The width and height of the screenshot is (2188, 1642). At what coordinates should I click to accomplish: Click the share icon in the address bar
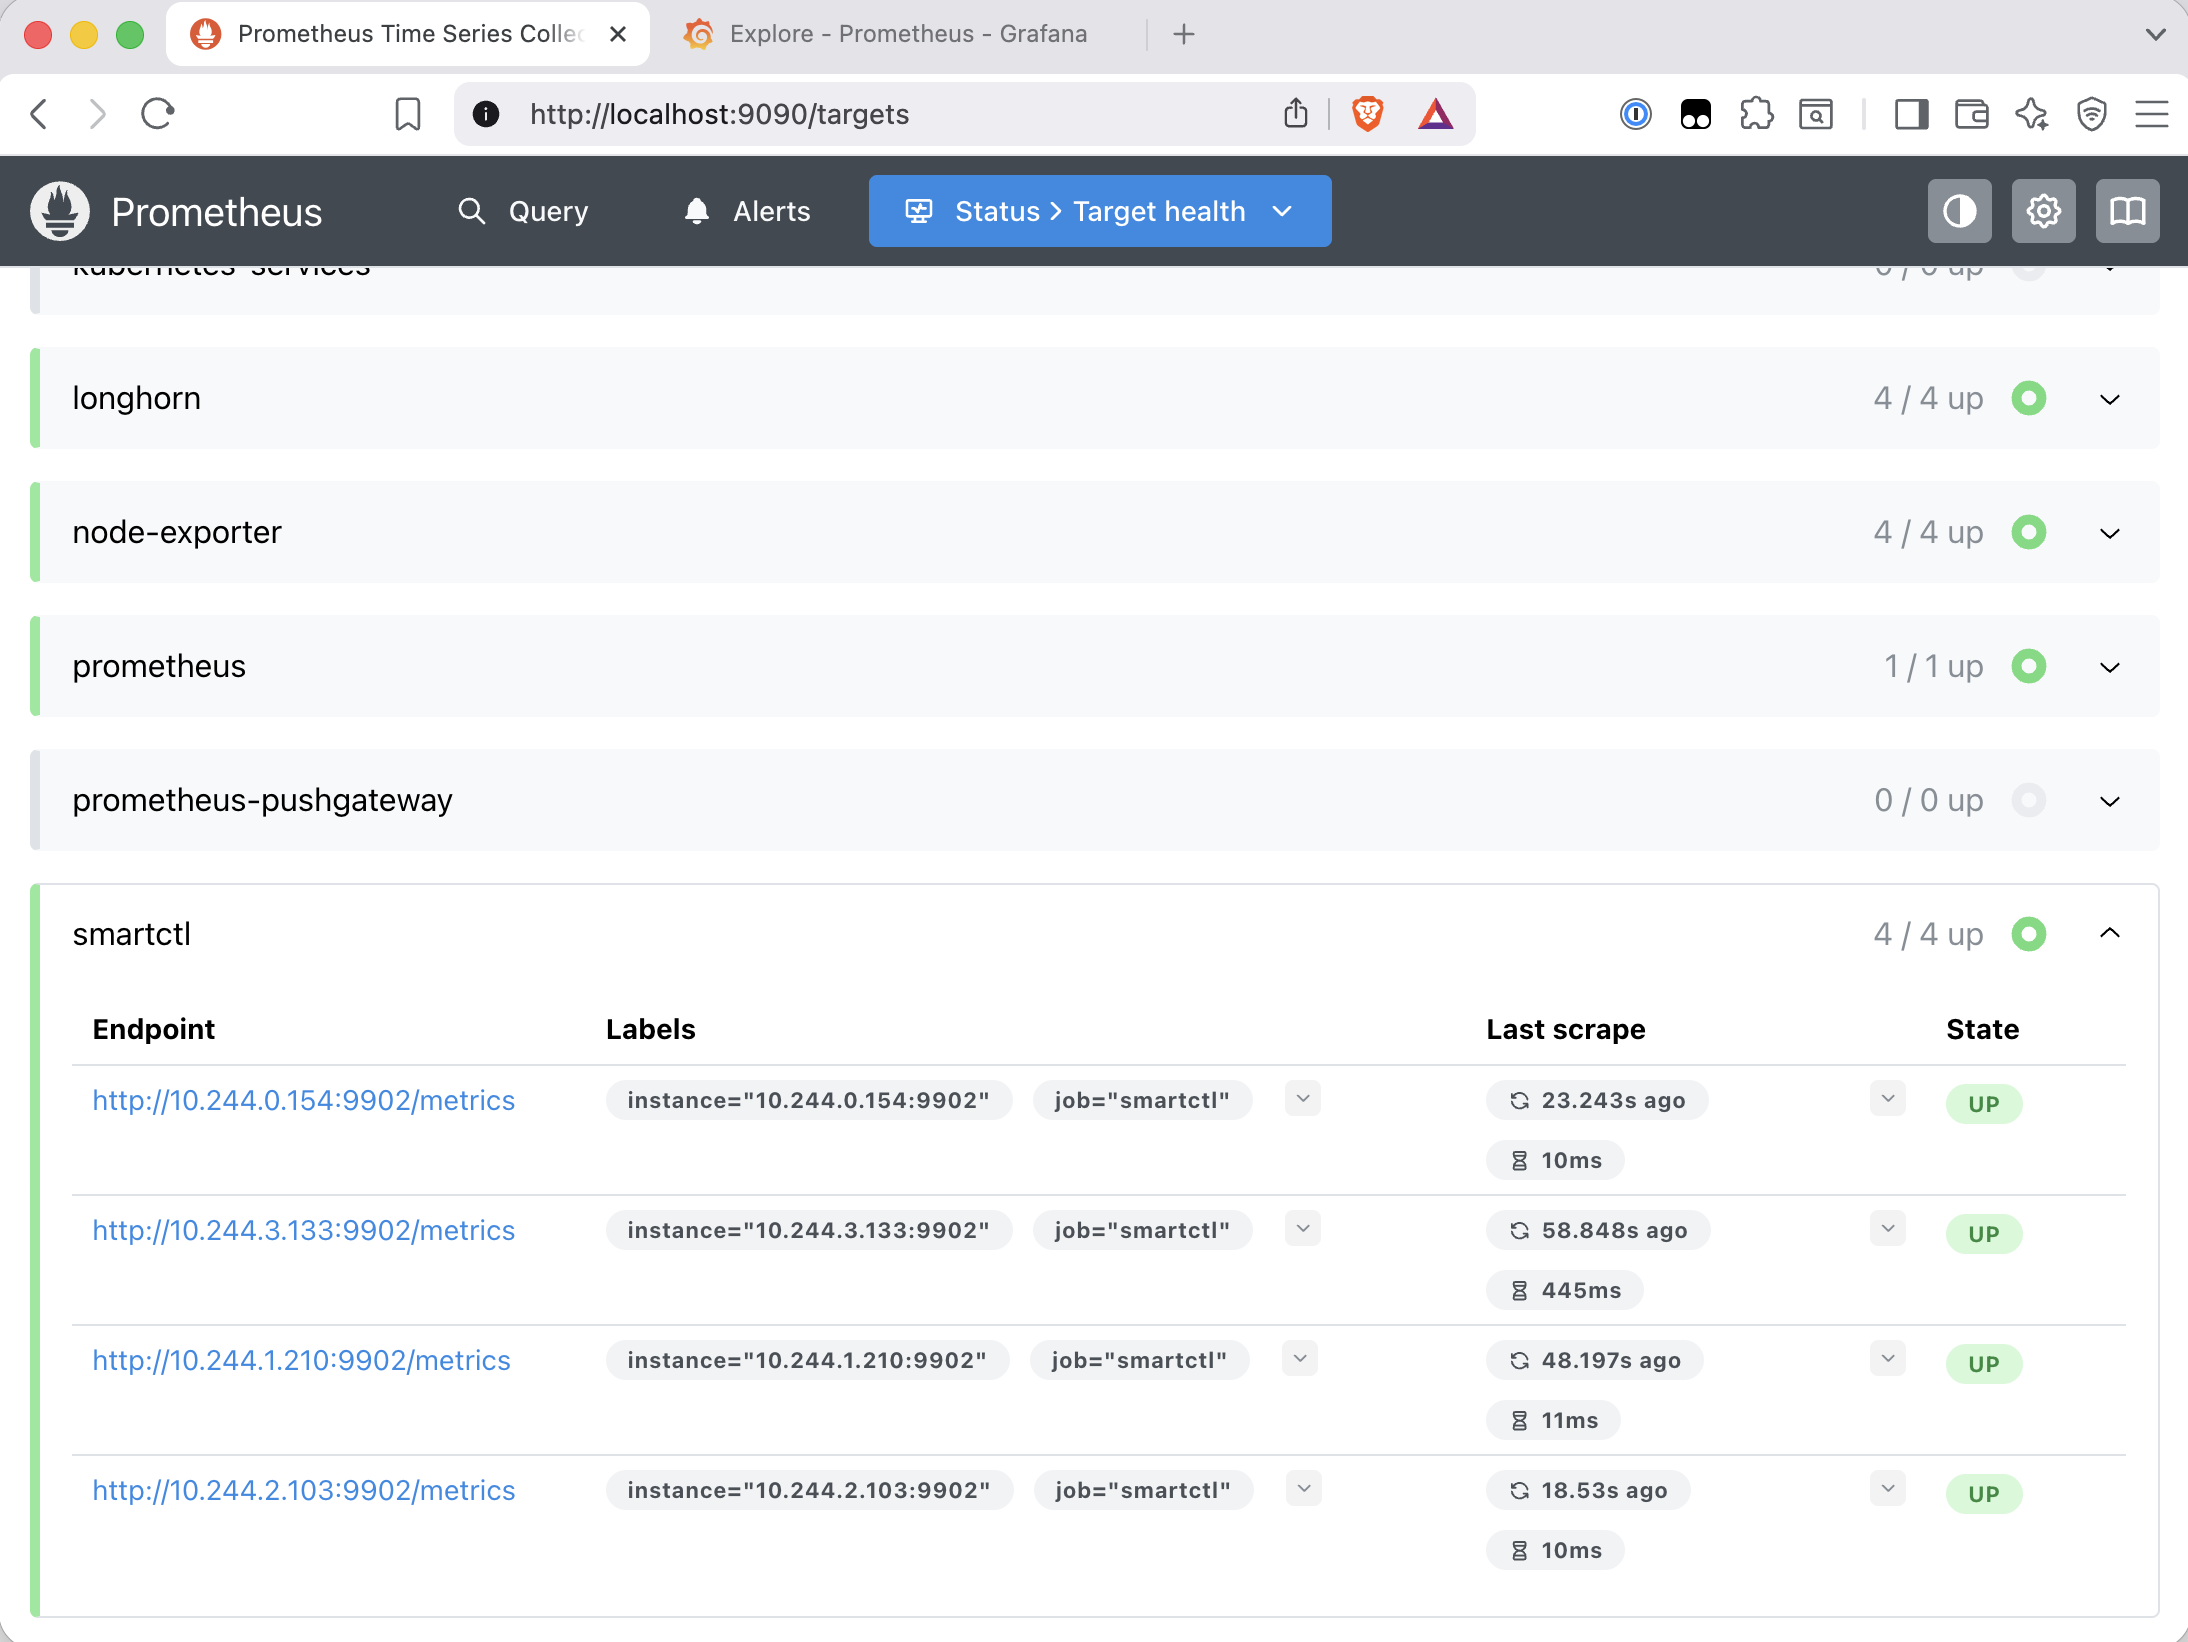pos(1296,114)
